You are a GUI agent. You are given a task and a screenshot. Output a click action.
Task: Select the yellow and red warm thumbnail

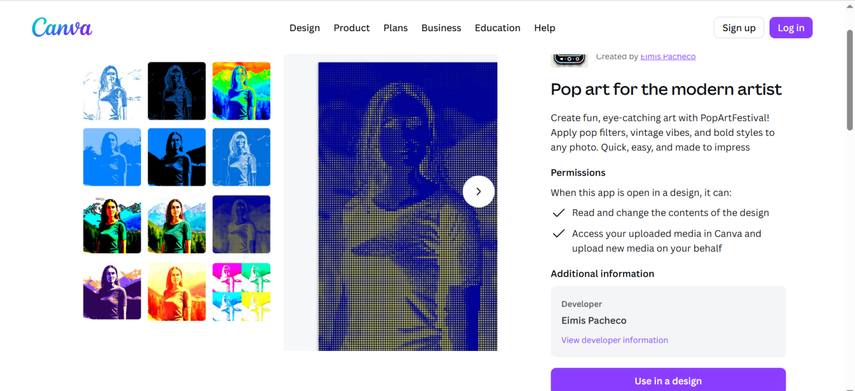pos(177,292)
